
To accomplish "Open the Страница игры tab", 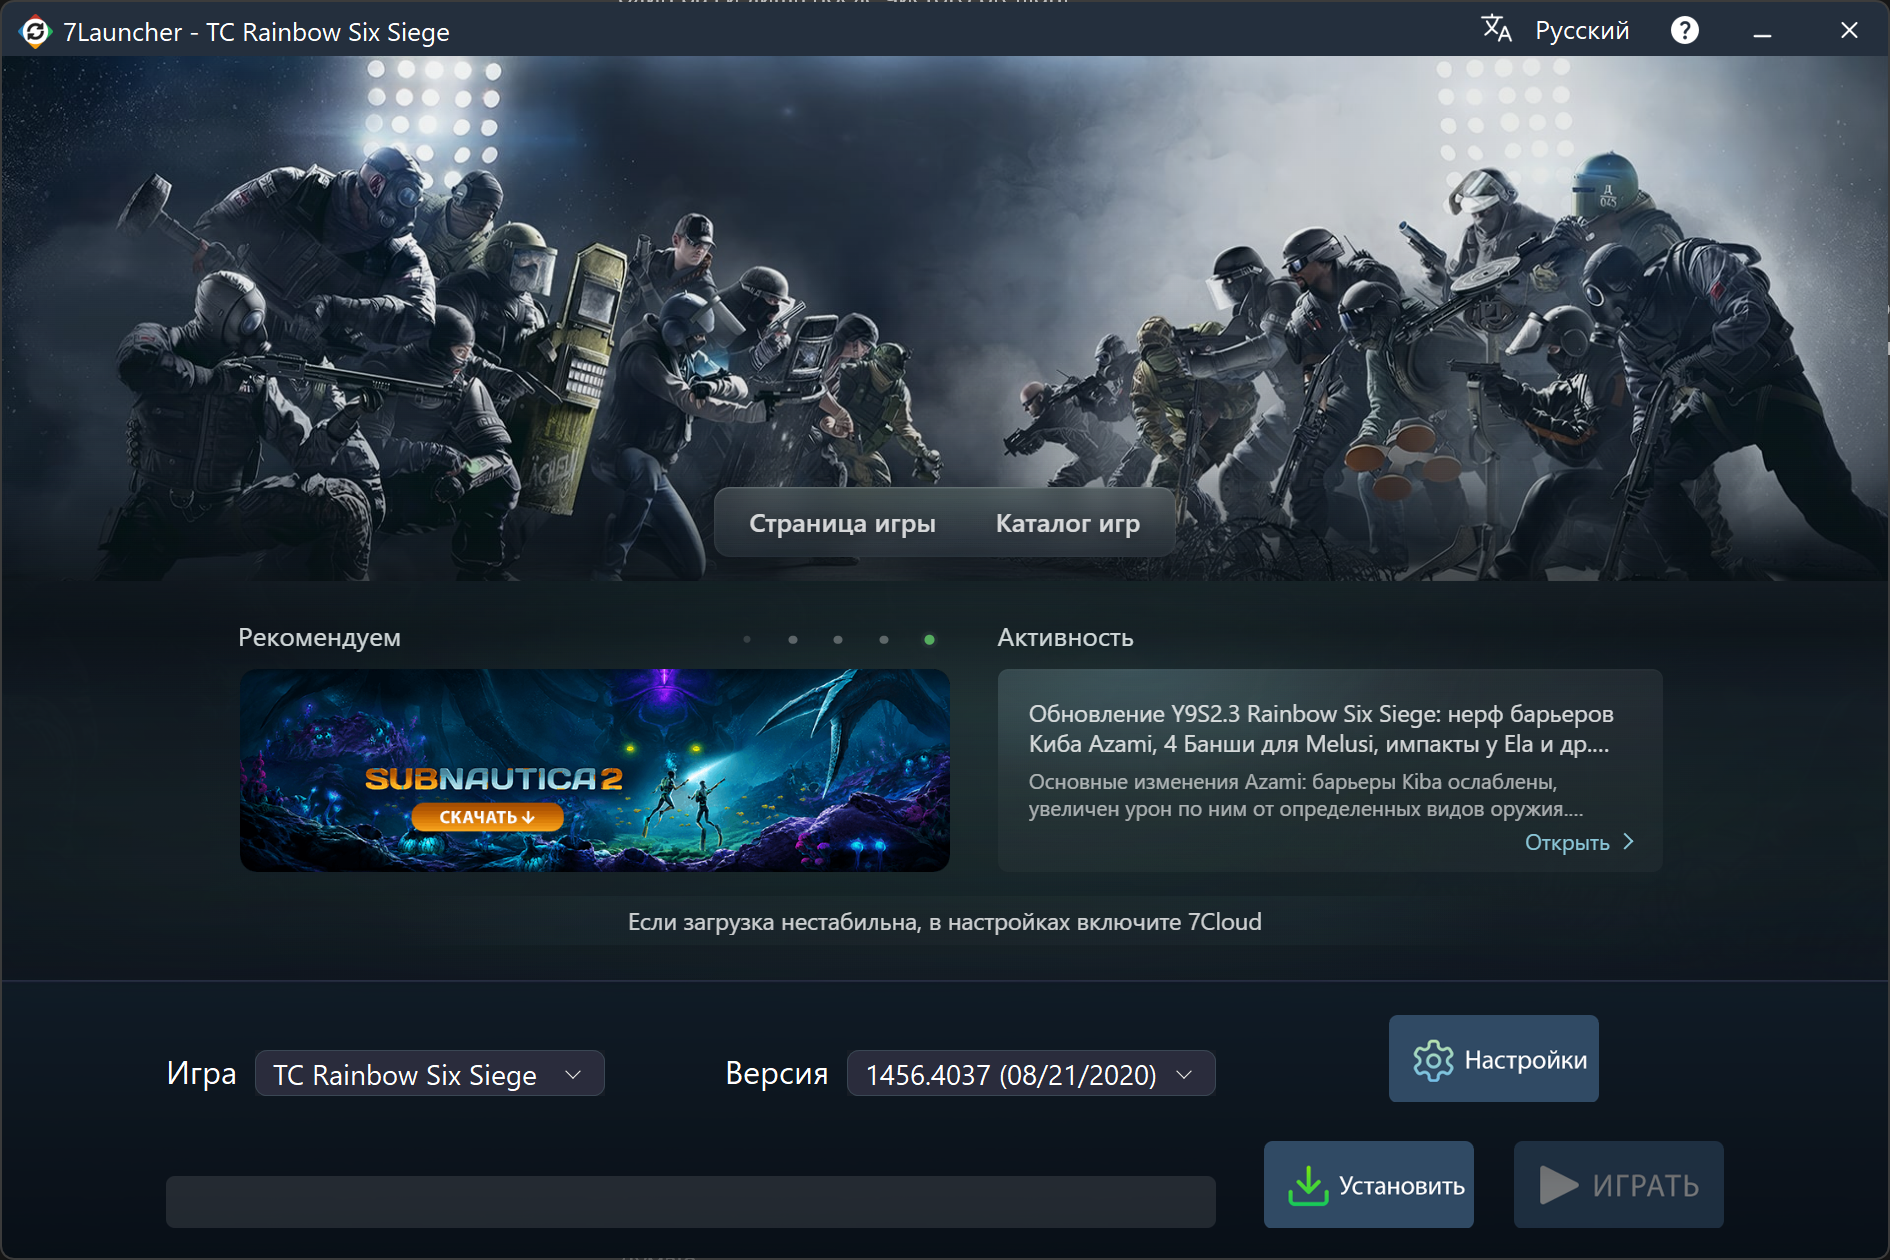I will (842, 523).
